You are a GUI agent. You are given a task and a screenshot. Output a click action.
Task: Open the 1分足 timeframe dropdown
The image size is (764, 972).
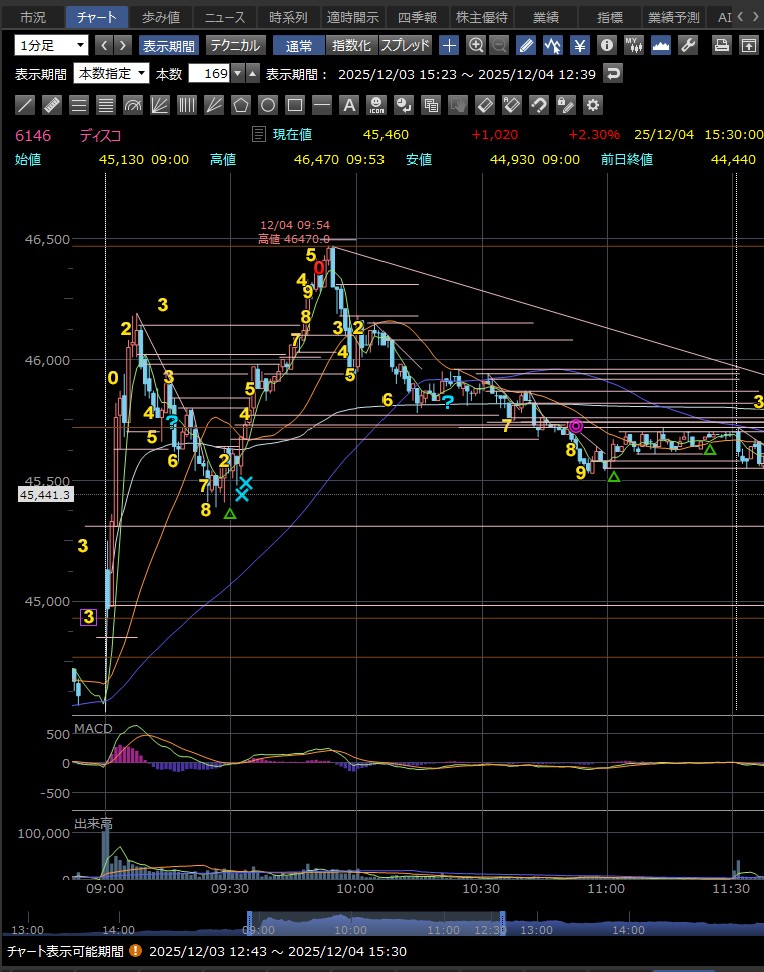point(51,45)
